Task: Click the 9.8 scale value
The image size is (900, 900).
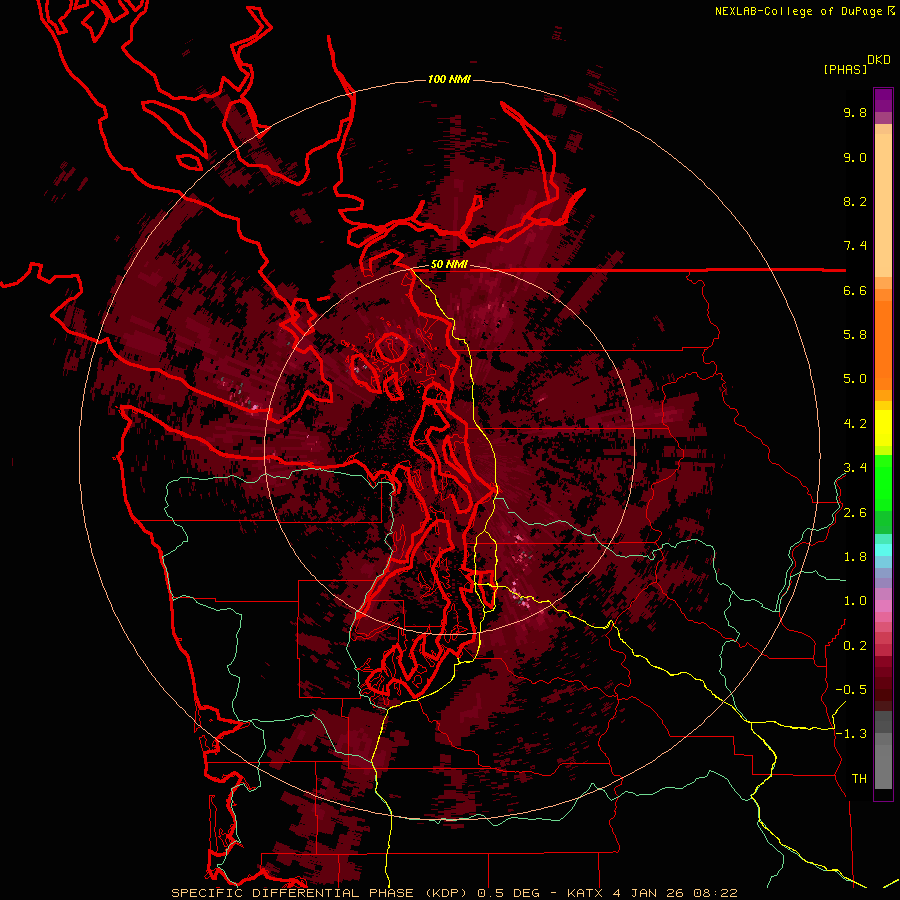Action: pyautogui.click(x=855, y=112)
